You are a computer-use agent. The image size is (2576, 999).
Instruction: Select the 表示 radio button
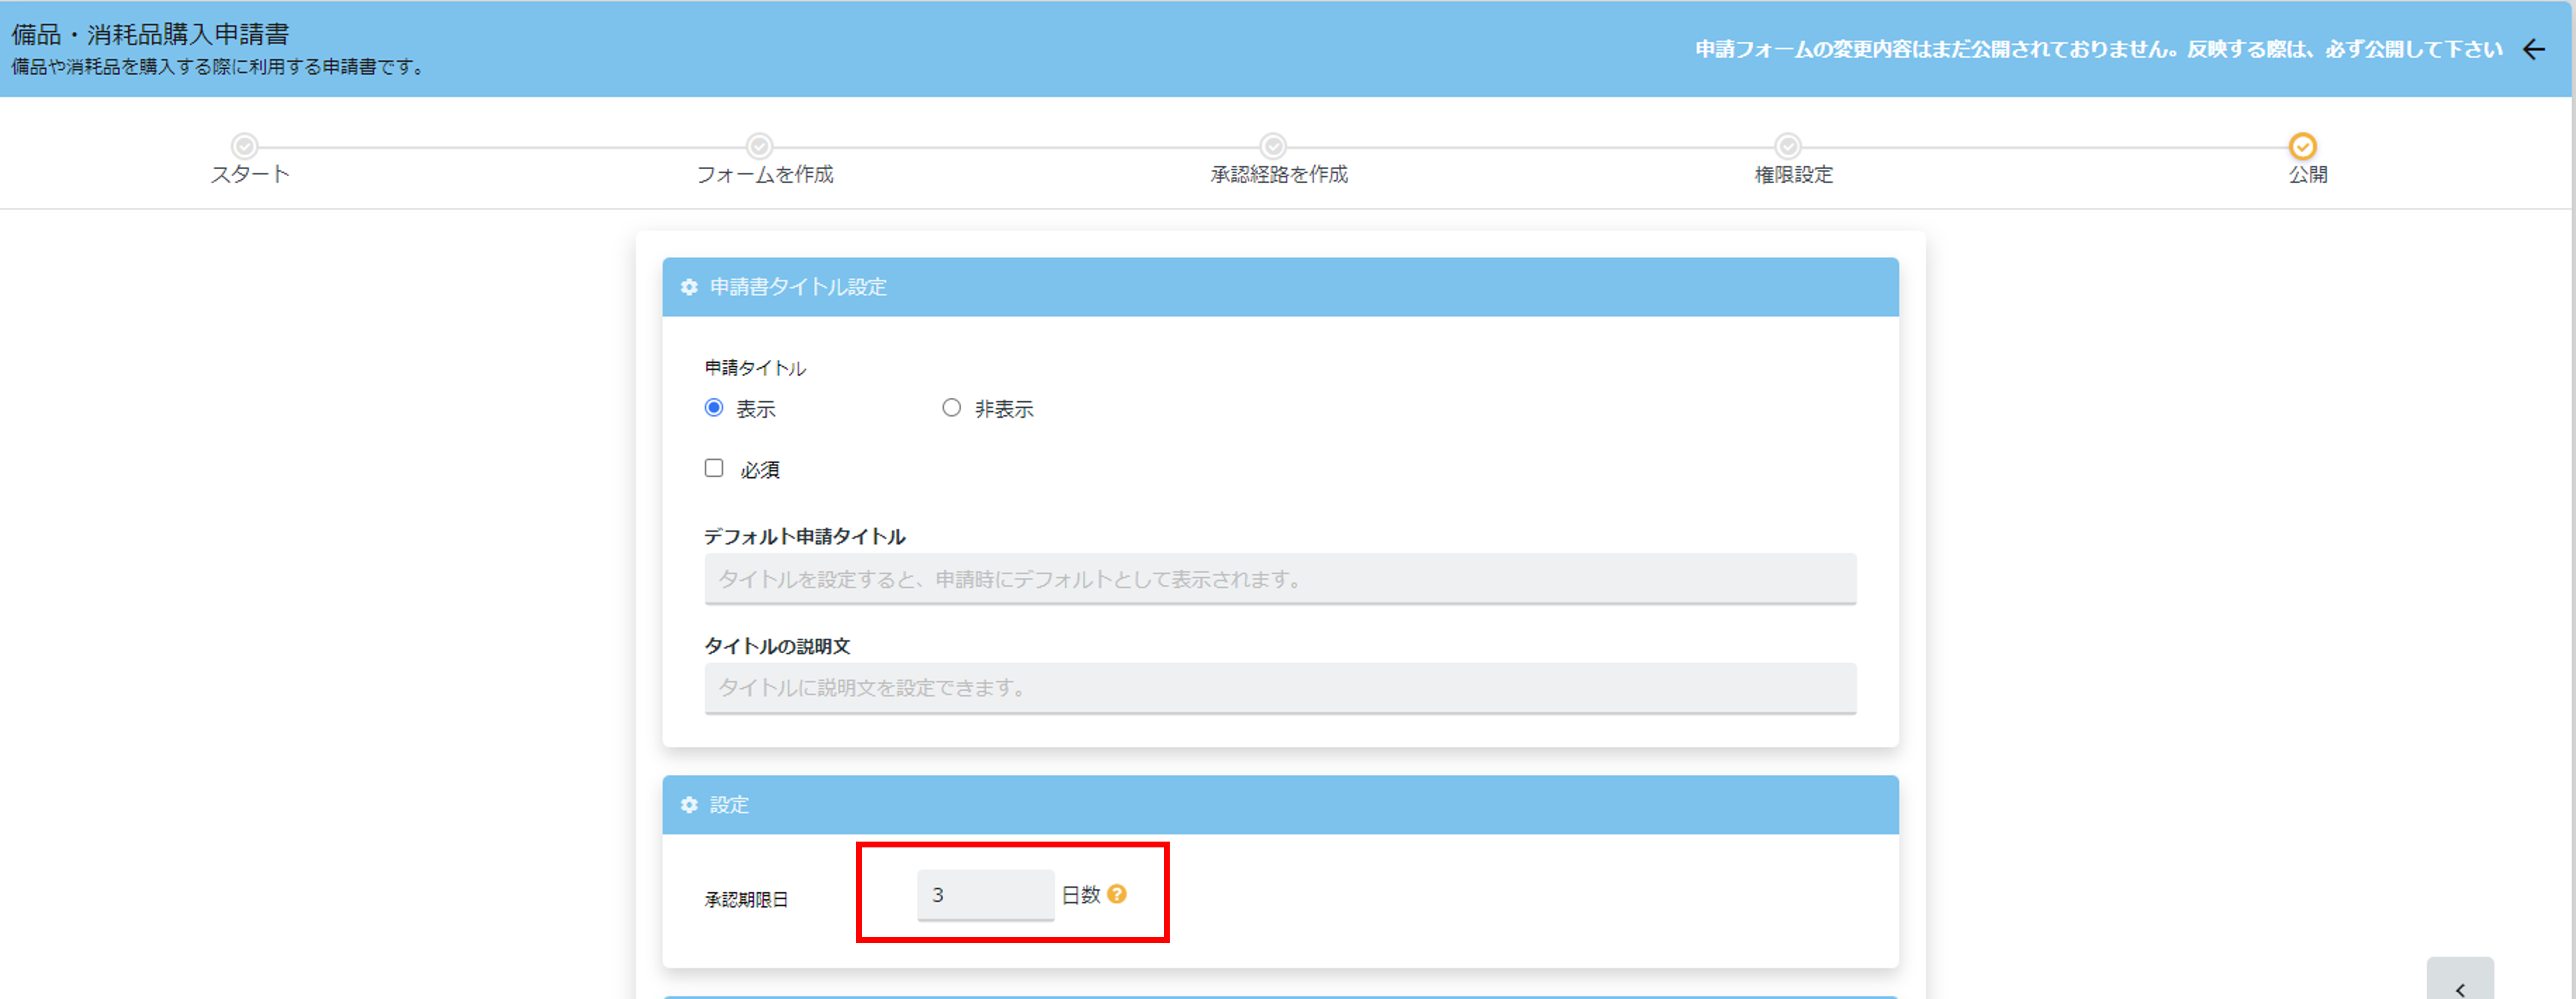click(x=714, y=408)
